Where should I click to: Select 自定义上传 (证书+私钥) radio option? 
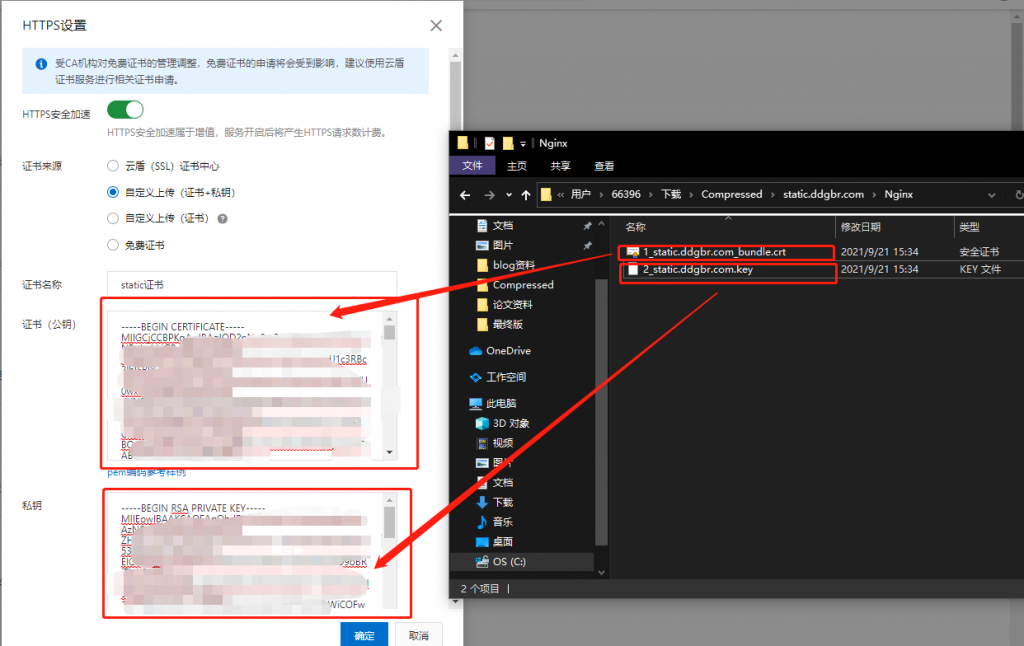pyautogui.click(x=113, y=192)
